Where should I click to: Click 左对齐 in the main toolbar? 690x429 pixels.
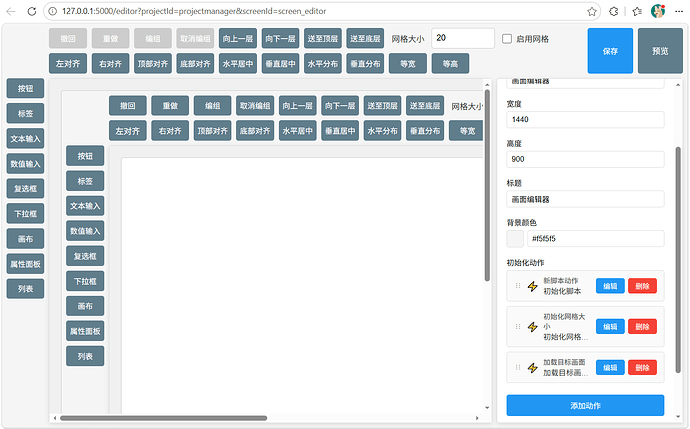68,64
